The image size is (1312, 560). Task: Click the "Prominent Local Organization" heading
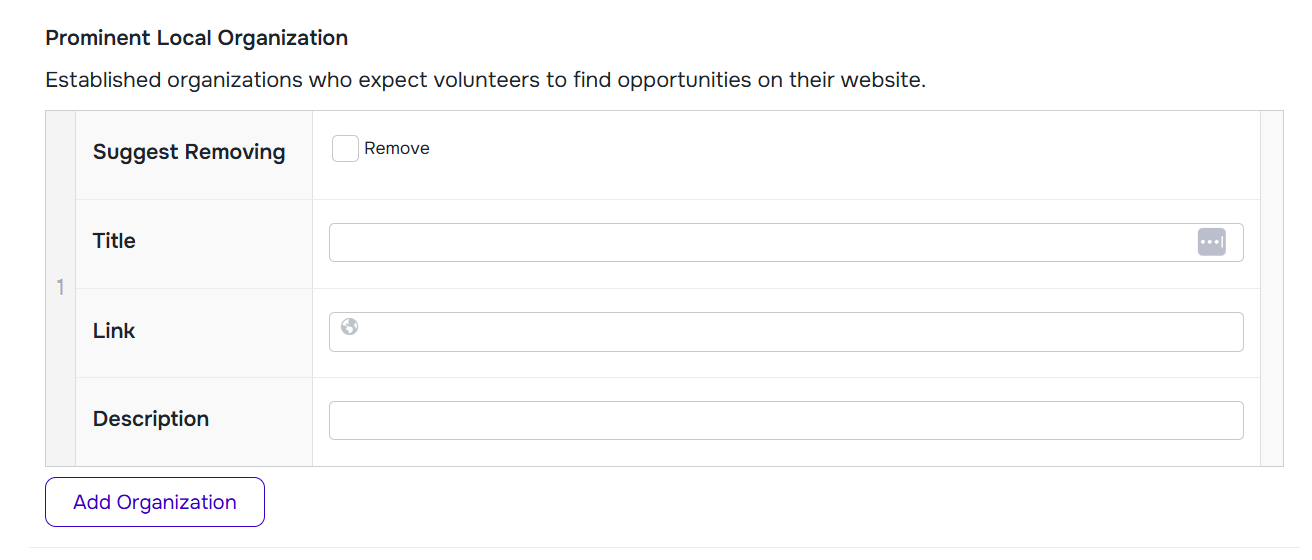tap(197, 38)
